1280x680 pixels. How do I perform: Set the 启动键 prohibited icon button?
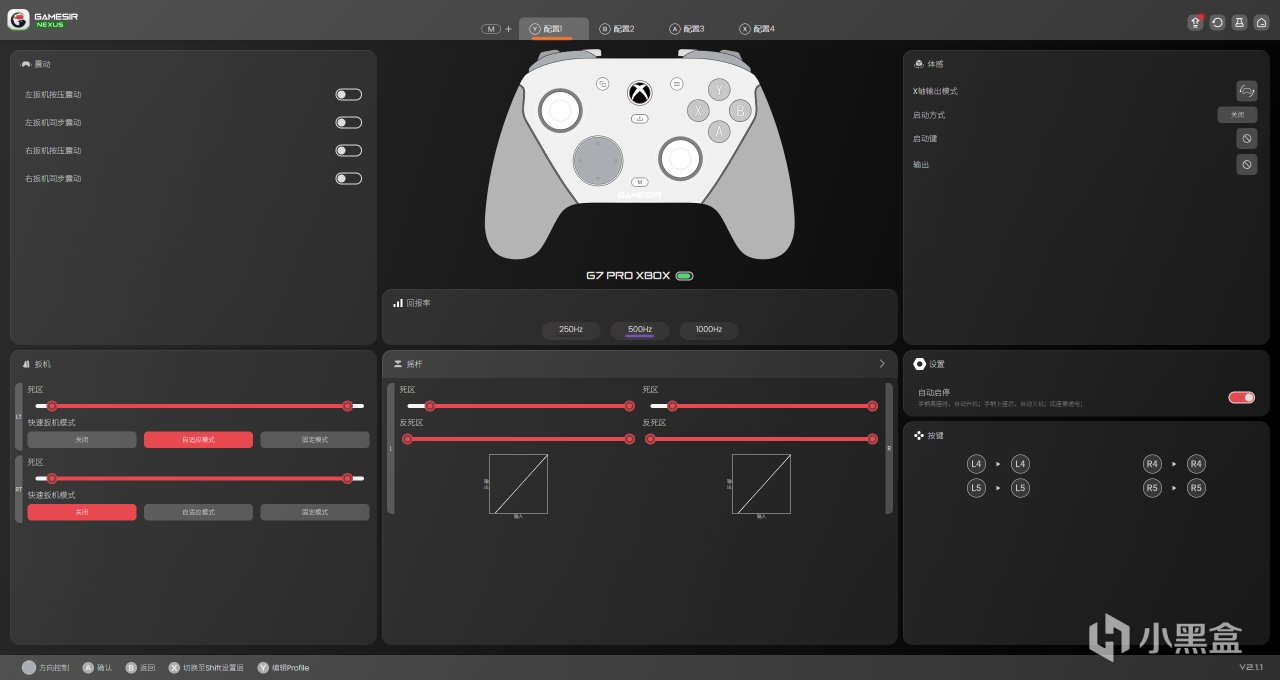coord(1246,139)
